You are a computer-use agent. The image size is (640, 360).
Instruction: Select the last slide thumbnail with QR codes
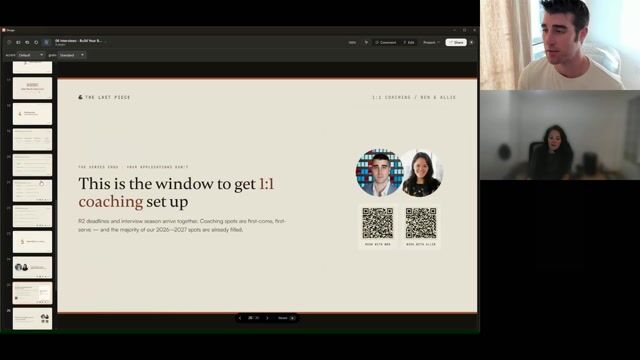click(32, 318)
